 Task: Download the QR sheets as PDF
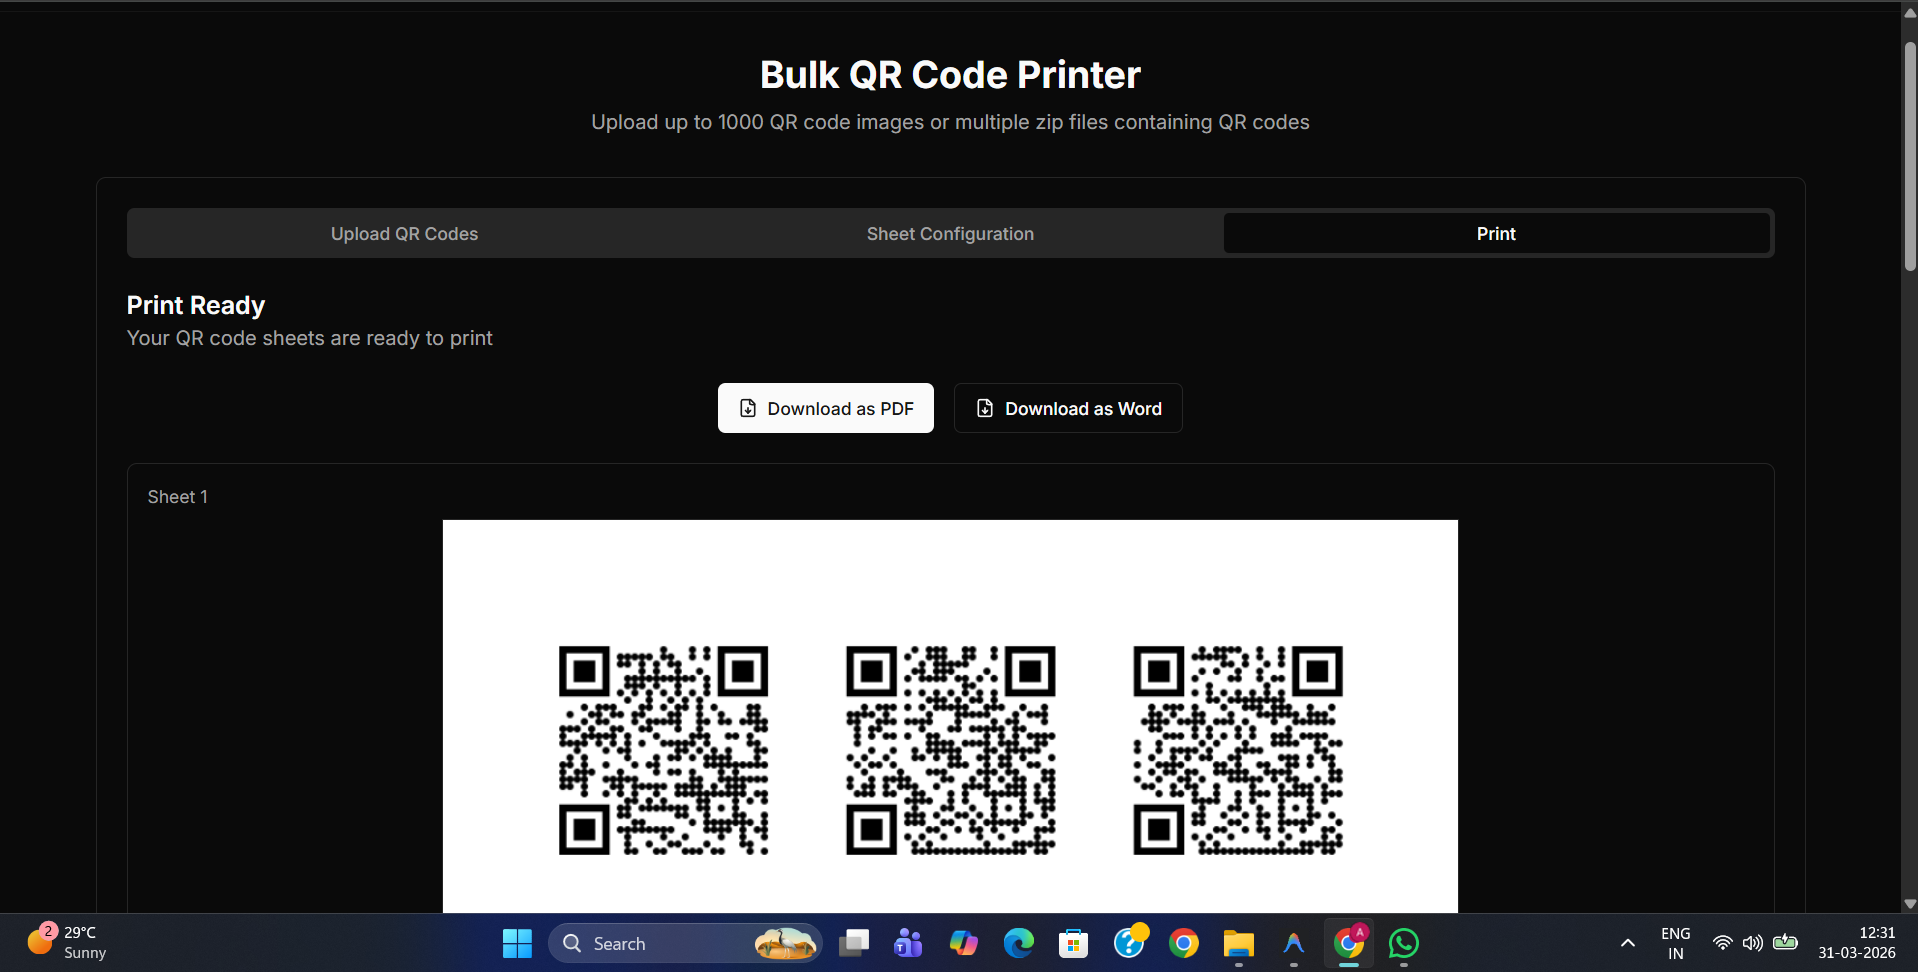click(825, 408)
